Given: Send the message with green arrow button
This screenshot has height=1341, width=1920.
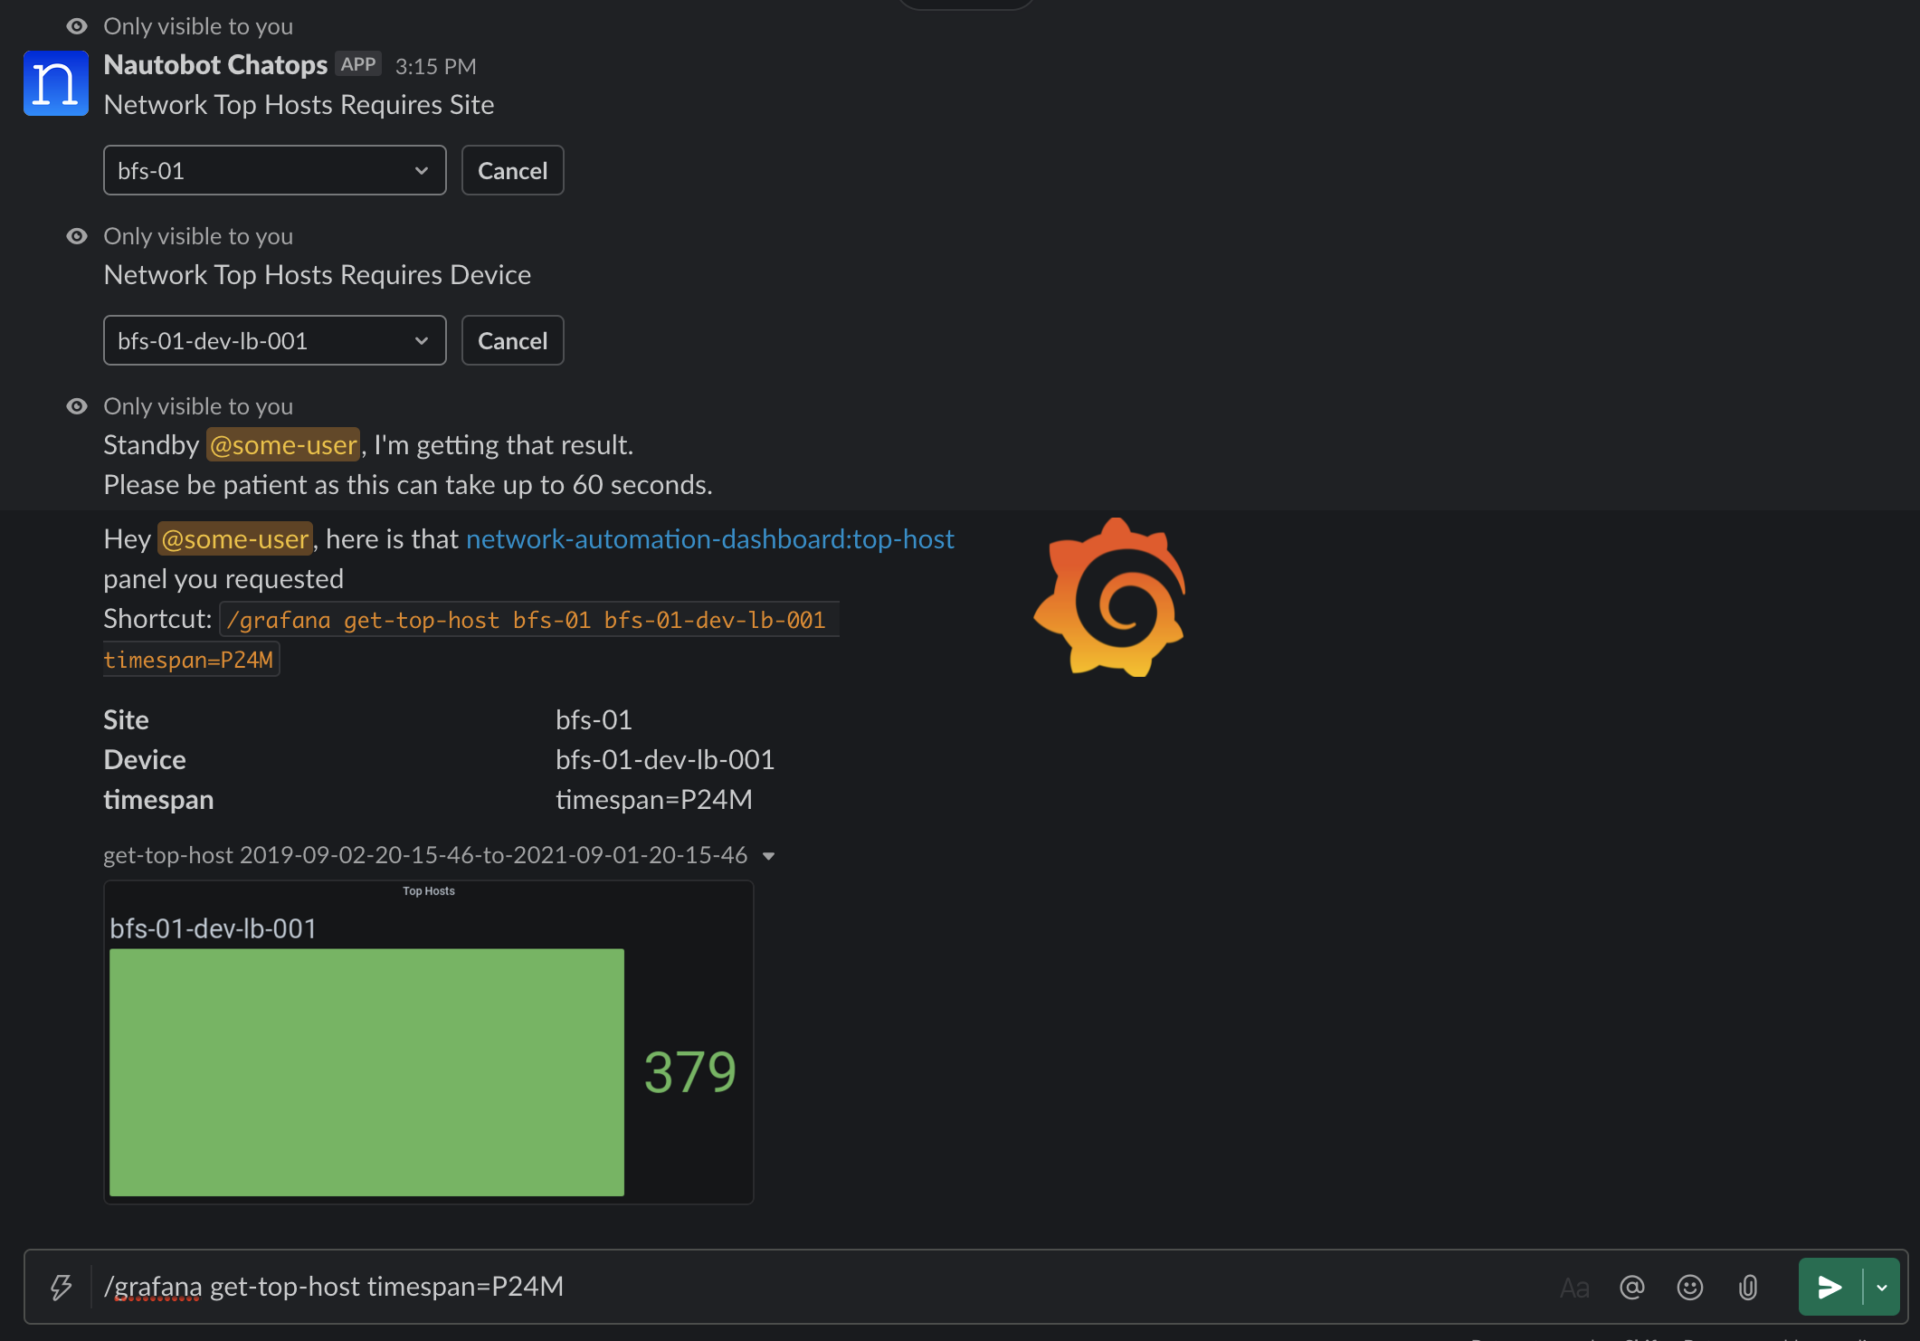Looking at the screenshot, I should point(1830,1287).
